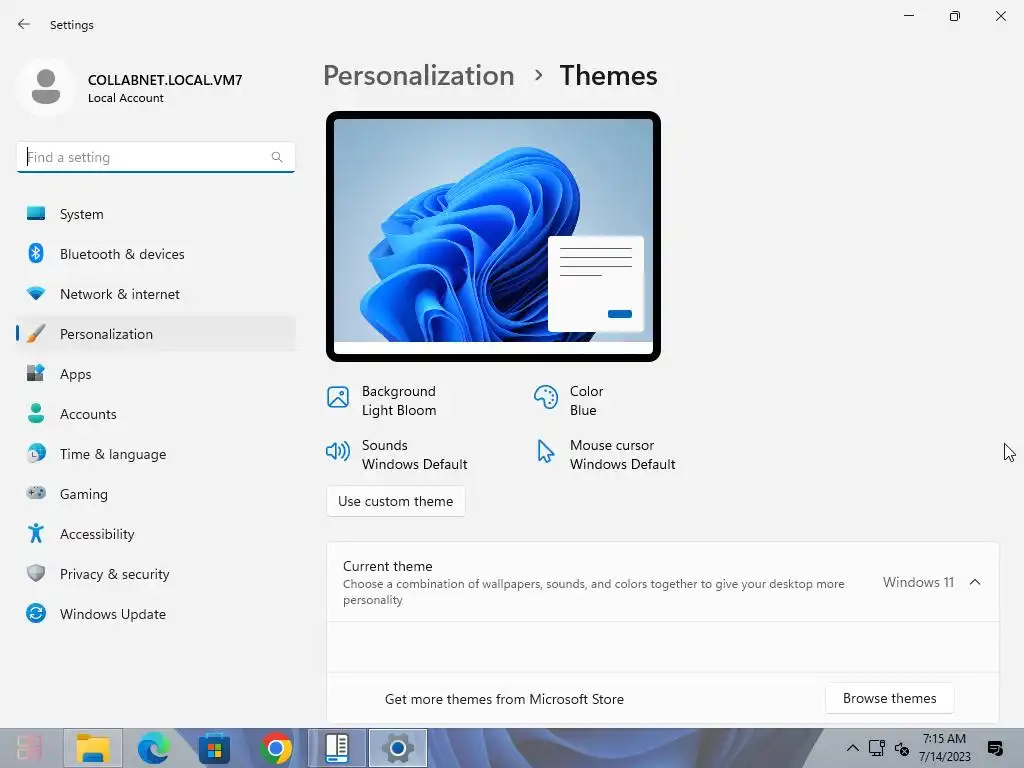The width and height of the screenshot is (1024, 768).
Task: Open Apps settings
Action: (x=155, y=374)
